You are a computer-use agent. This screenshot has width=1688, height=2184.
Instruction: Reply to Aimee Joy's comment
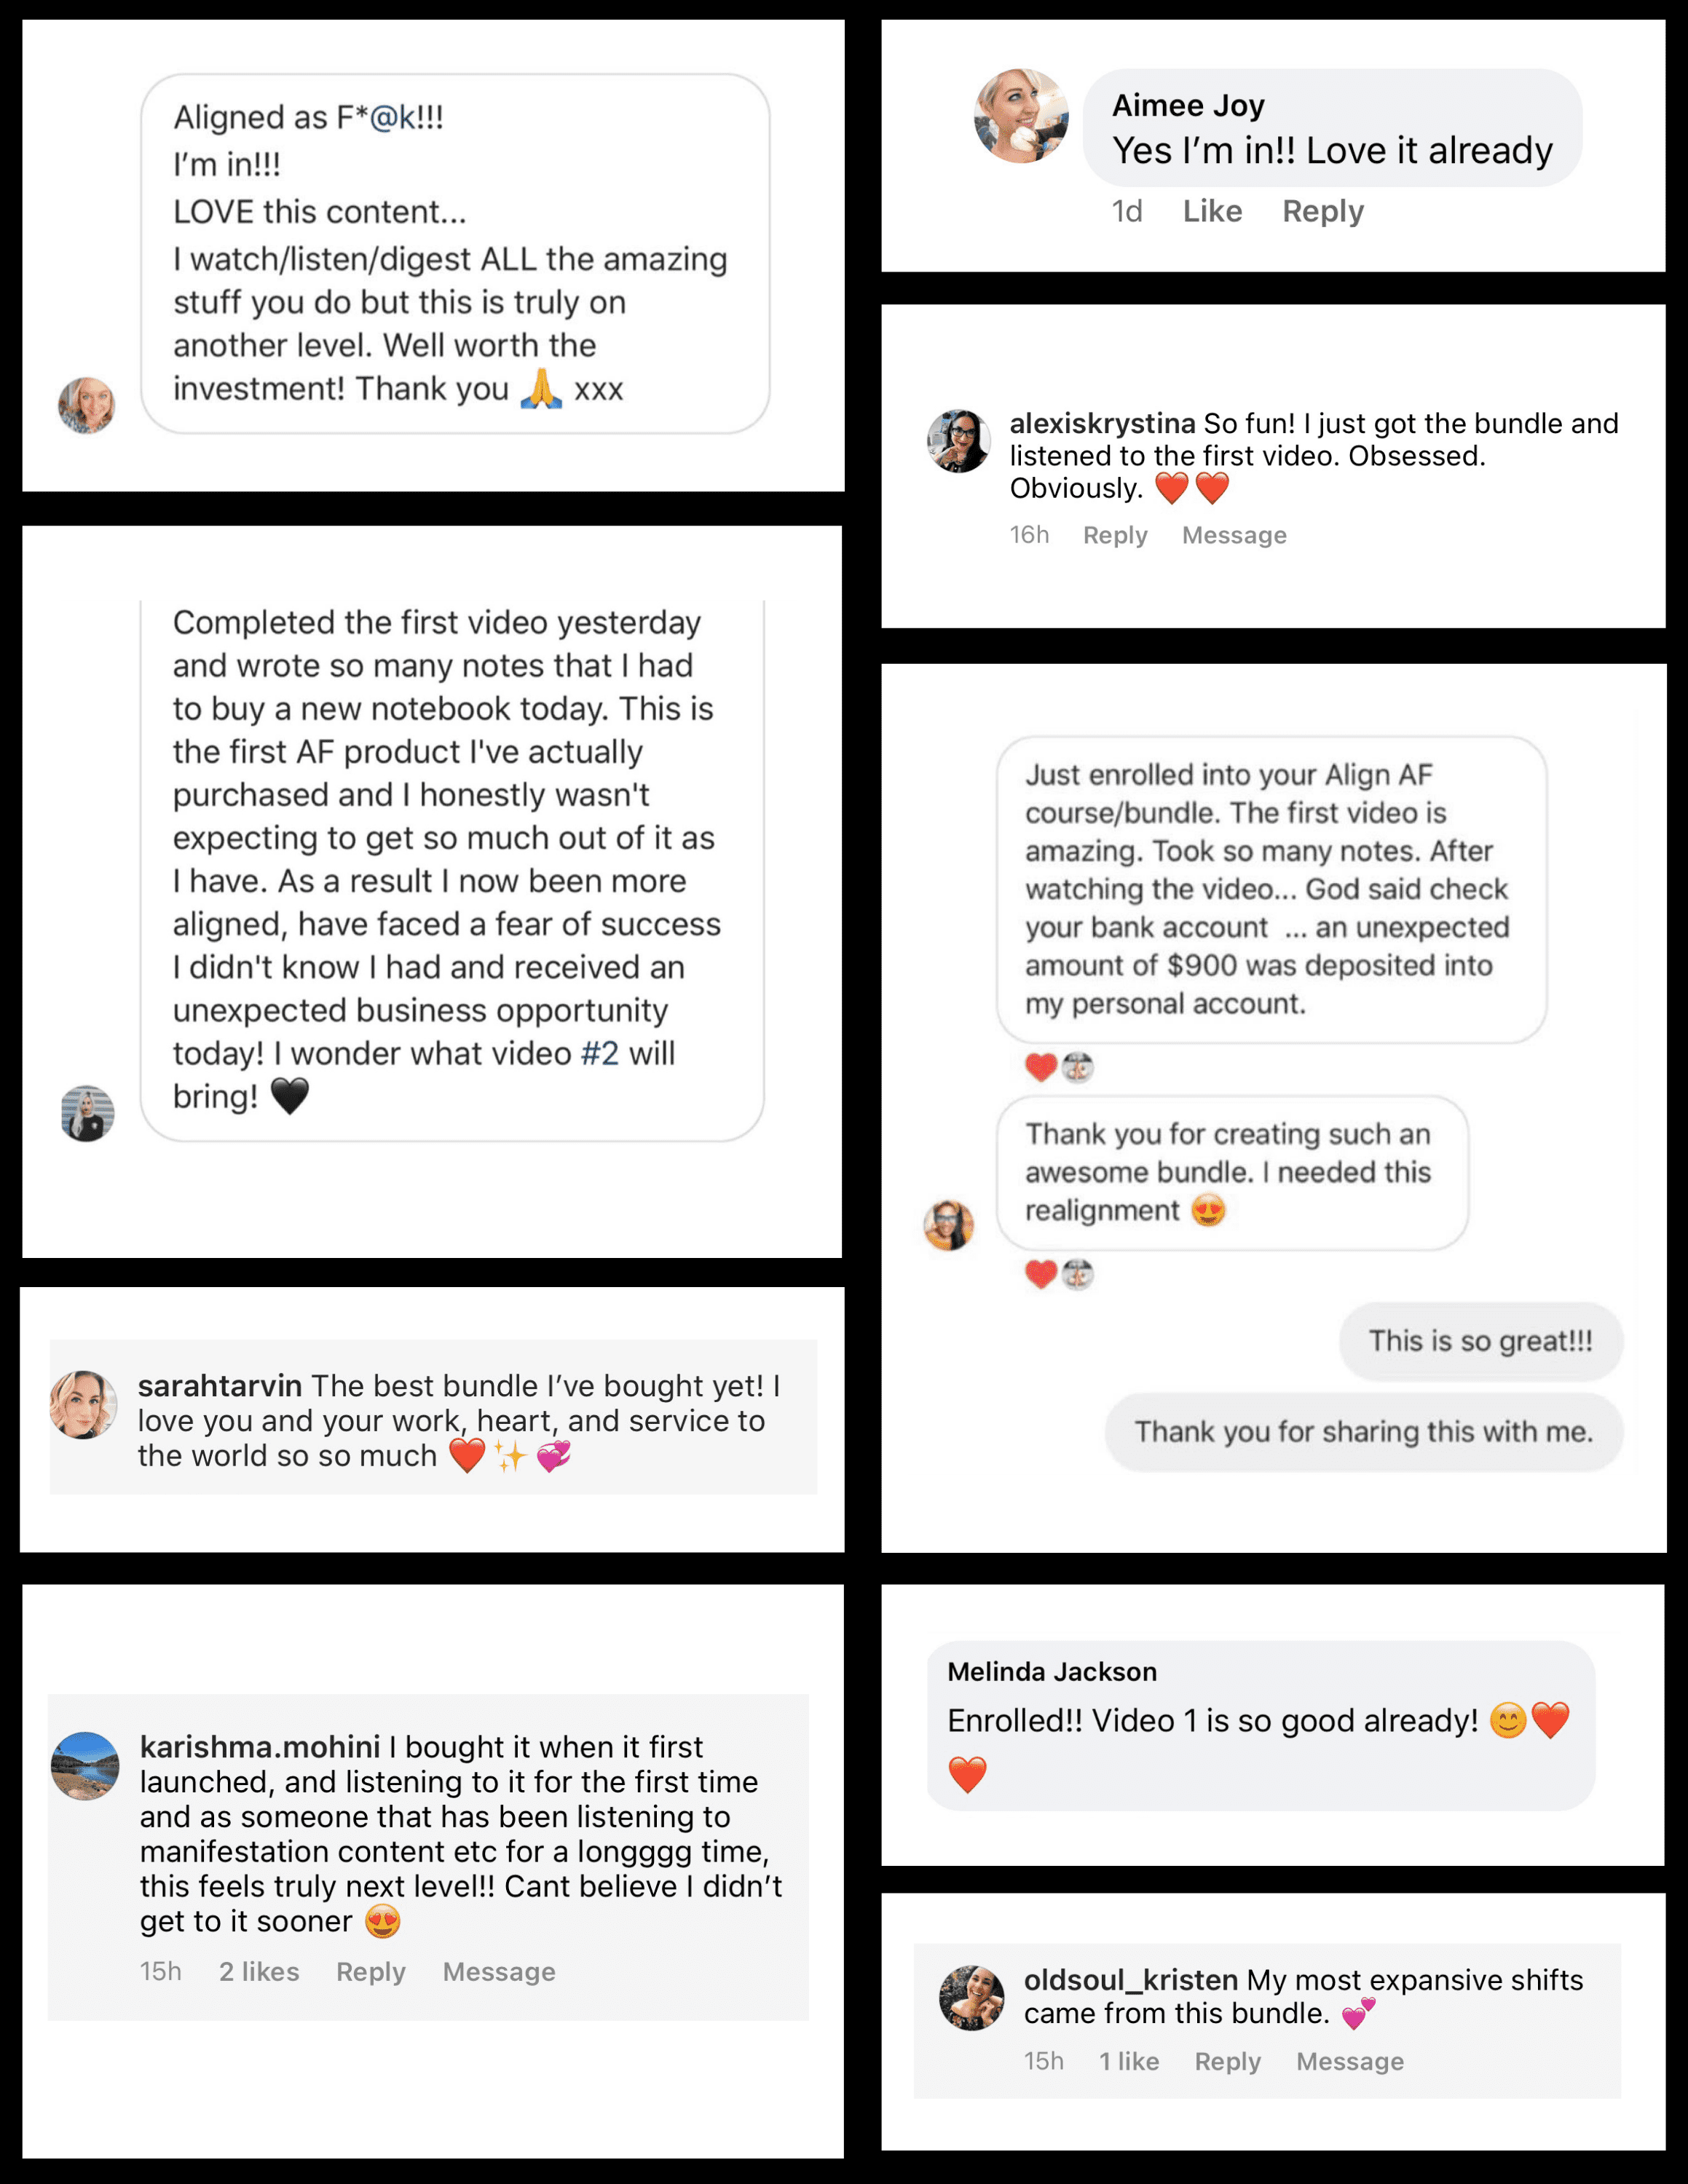[1322, 211]
